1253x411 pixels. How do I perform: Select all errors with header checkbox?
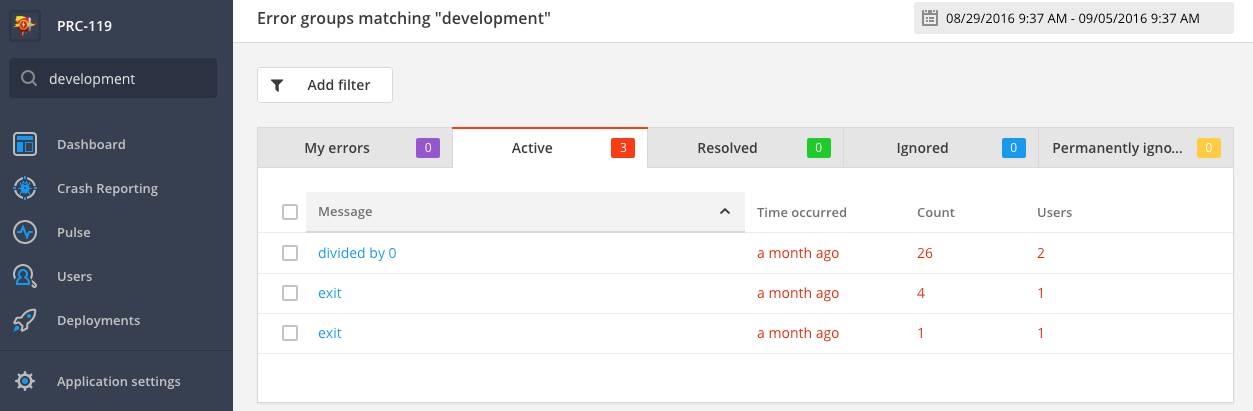(x=290, y=212)
